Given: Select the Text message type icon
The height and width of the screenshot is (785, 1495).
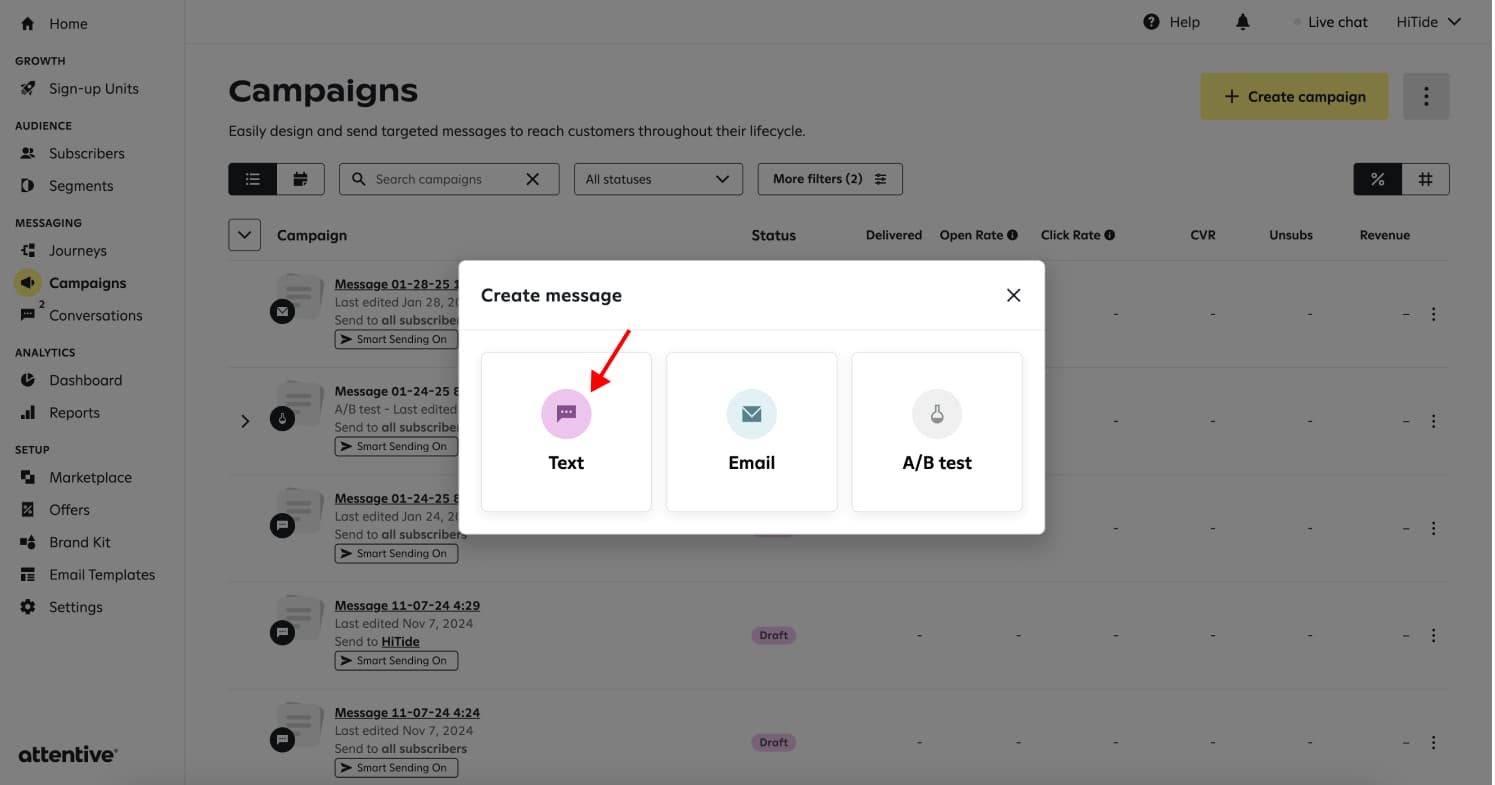Looking at the screenshot, I should [566, 414].
